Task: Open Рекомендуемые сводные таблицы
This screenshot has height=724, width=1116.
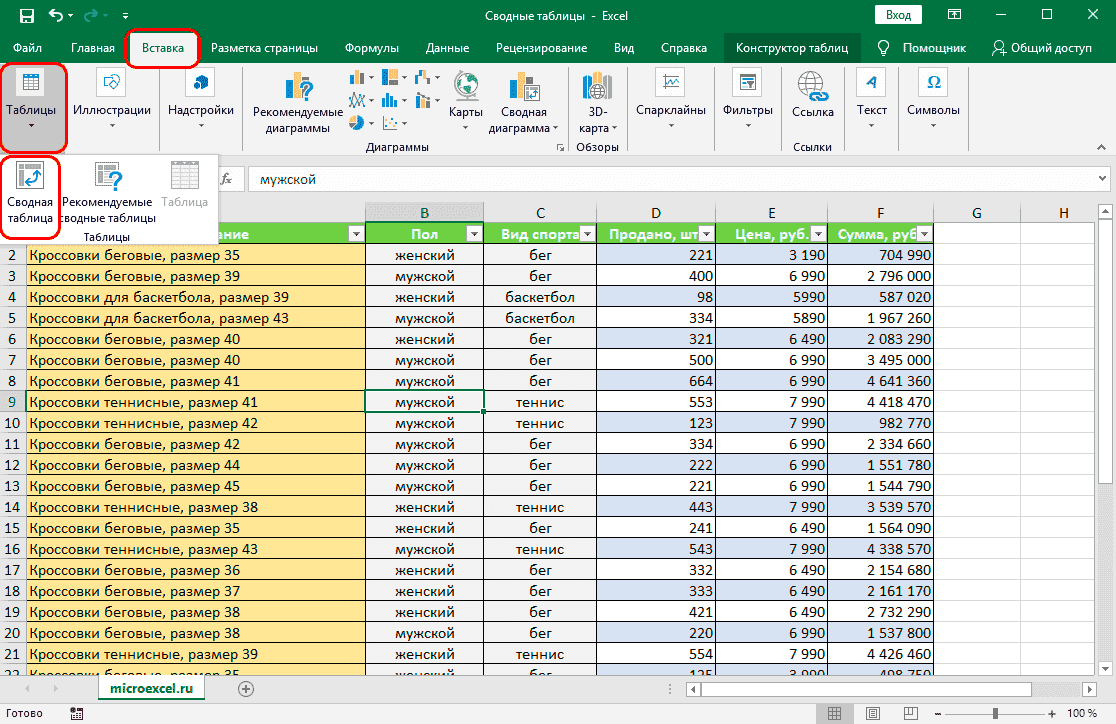Action: [108, 180]
